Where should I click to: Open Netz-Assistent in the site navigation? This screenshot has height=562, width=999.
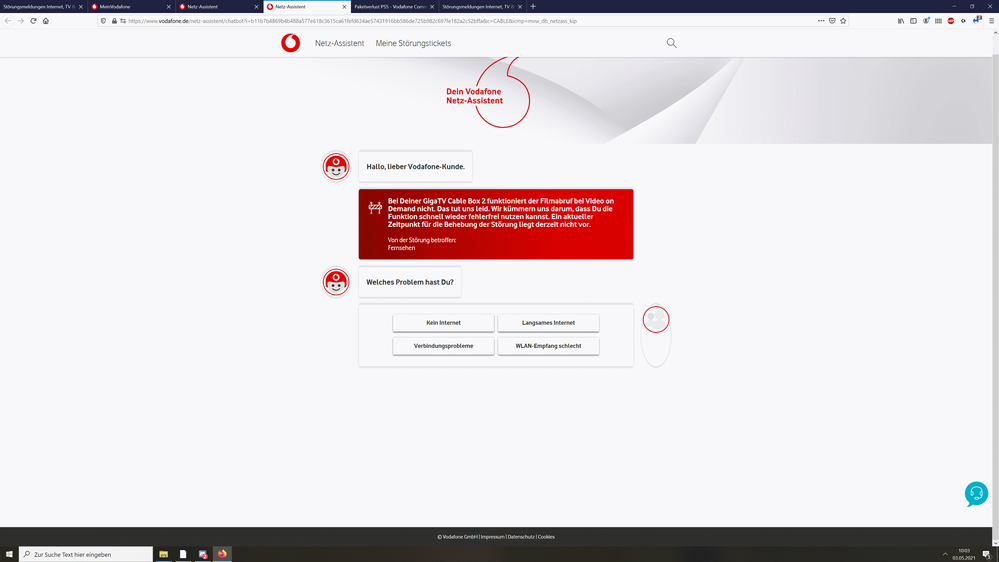tap(340, 43)
